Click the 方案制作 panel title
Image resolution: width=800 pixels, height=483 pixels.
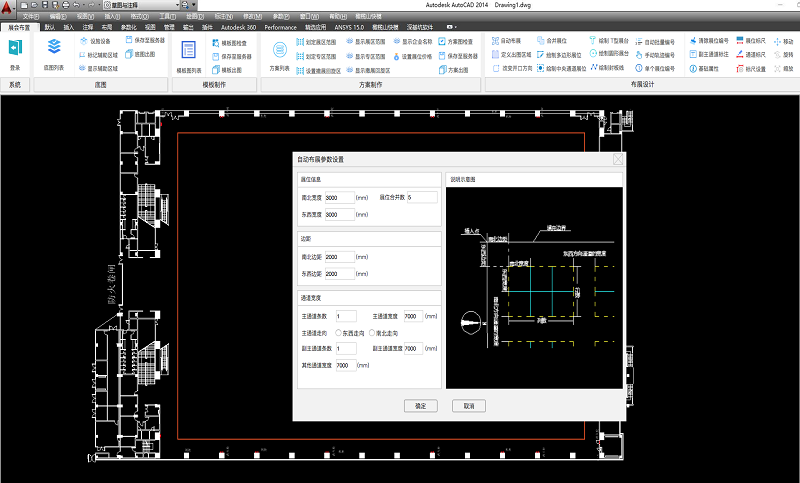[x=370, y=85]
